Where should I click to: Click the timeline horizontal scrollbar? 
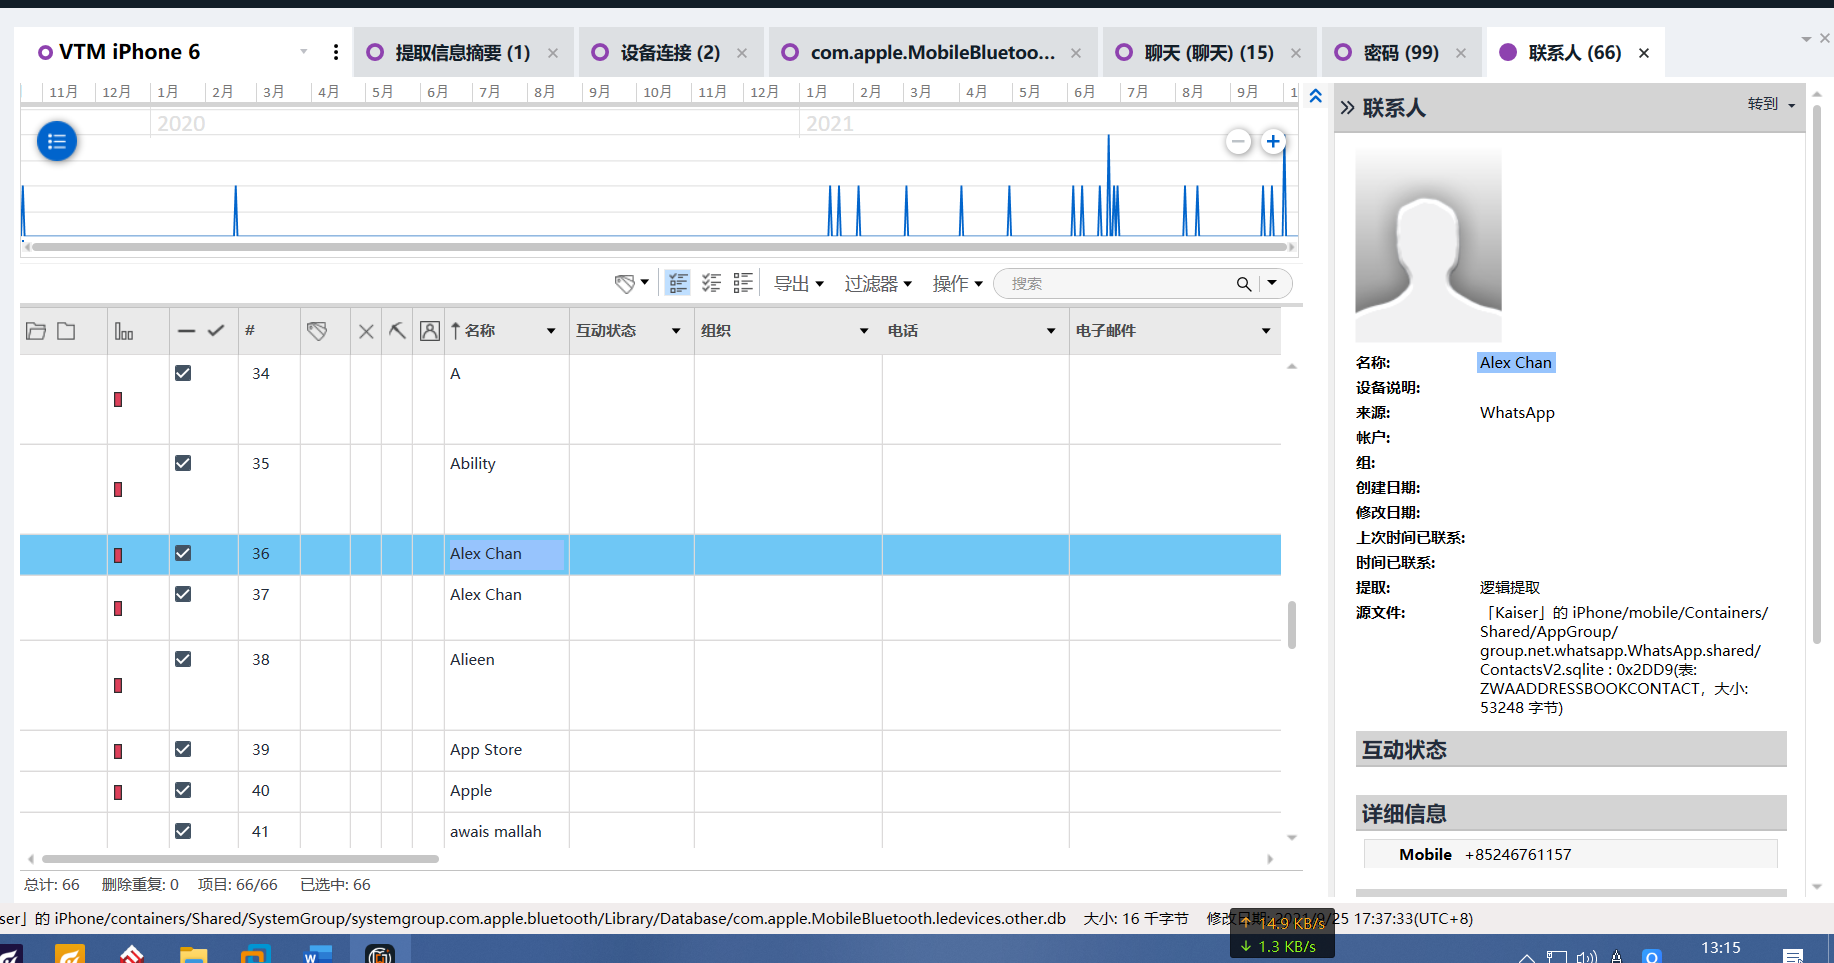(x=660, y=246)
